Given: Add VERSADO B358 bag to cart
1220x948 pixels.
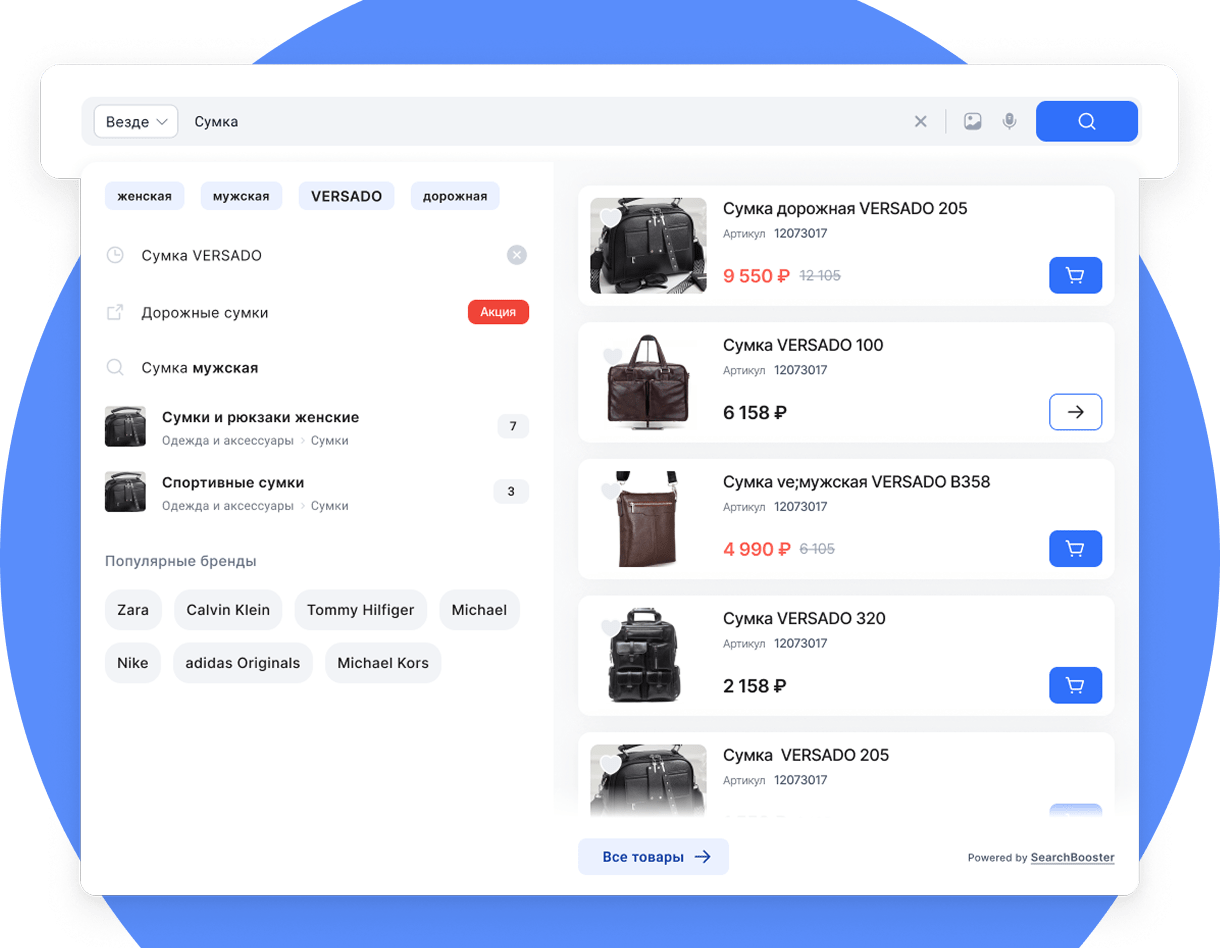Looking at the screenshot, I should pos(1075,549).
